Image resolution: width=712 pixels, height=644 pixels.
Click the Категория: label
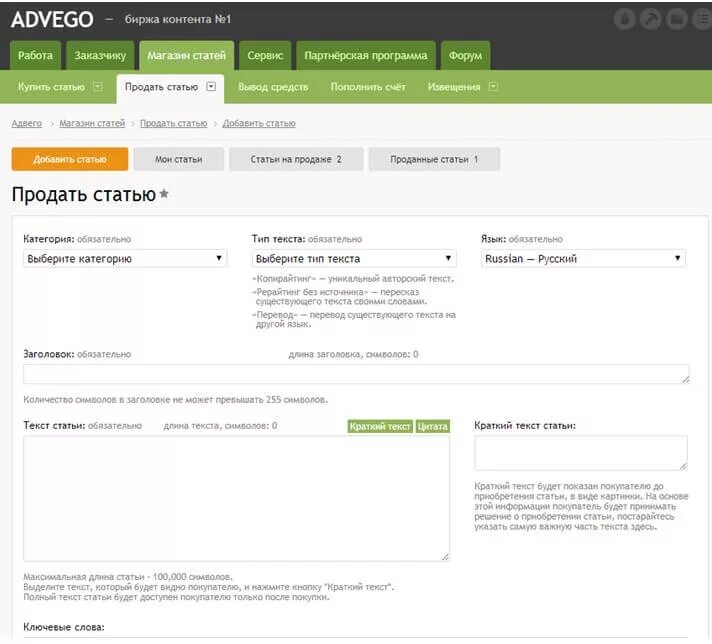[49, 239]
